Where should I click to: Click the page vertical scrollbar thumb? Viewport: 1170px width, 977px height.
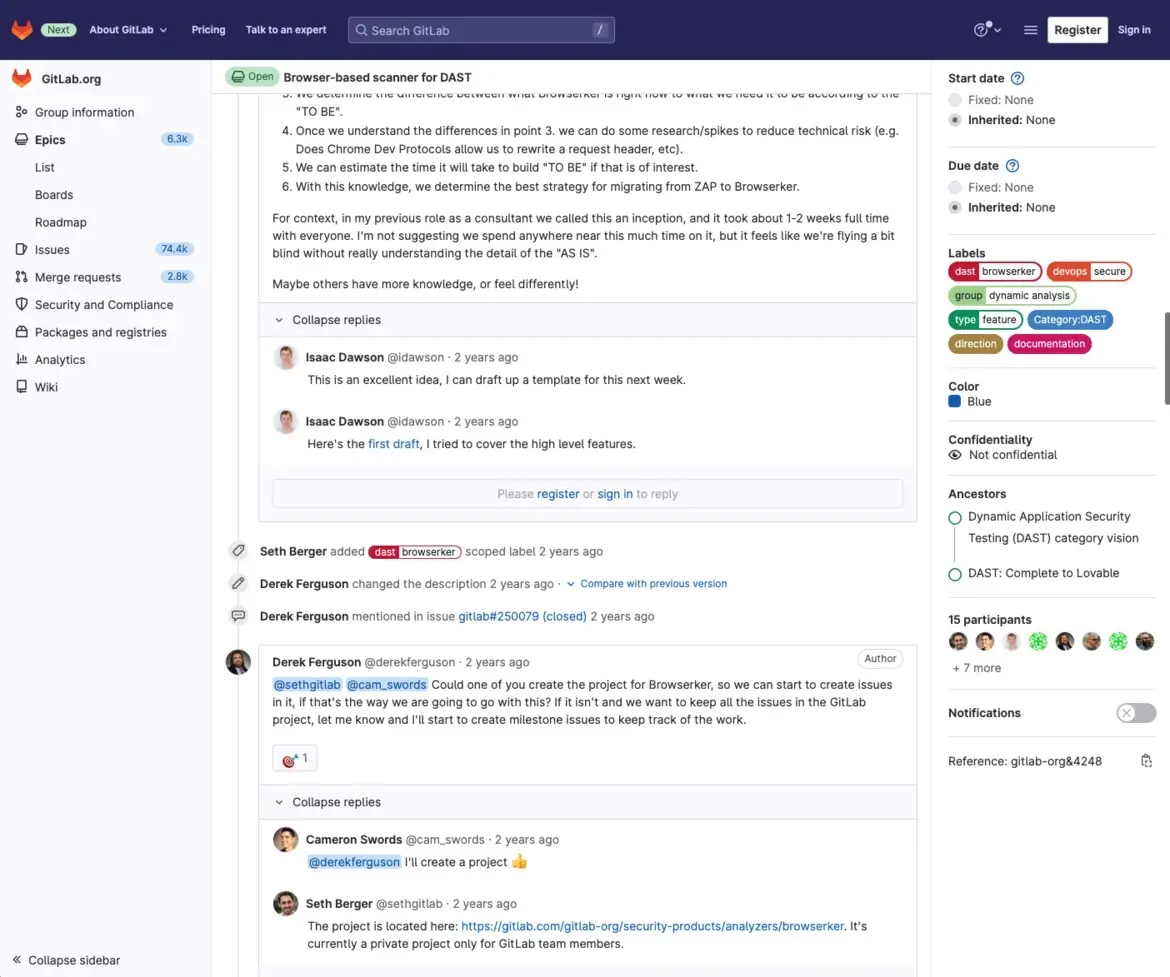point(1166,358)
